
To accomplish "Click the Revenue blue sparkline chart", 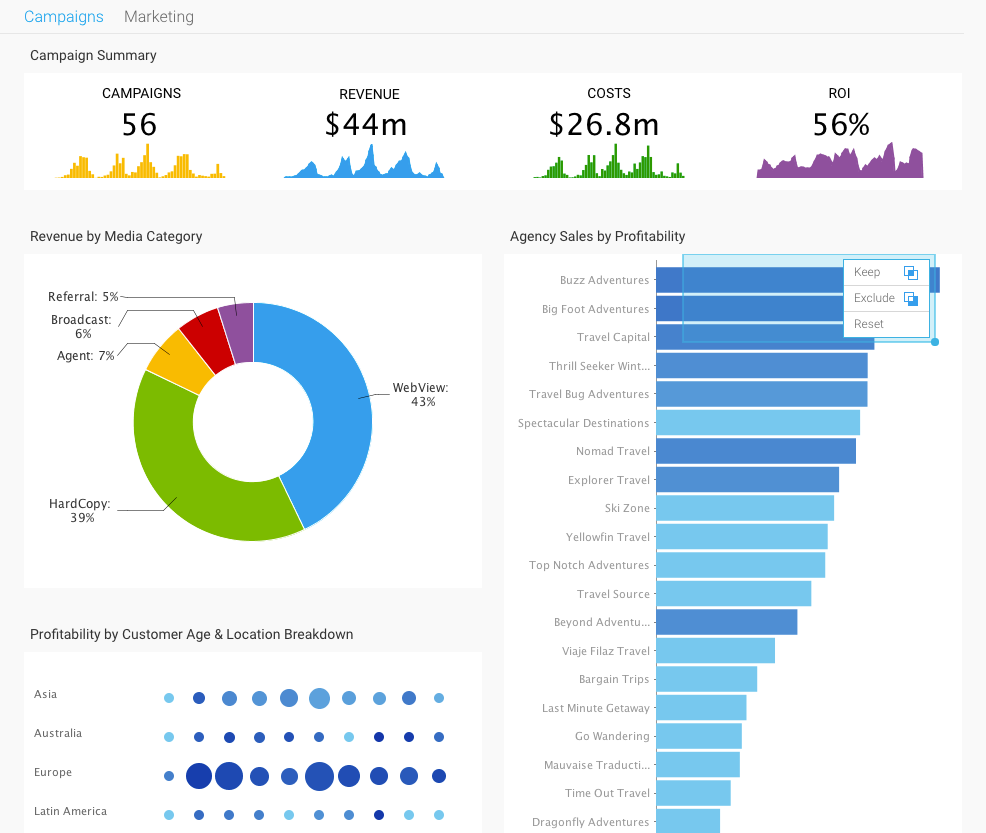I will pyautogui.click(x=364, y=164).
